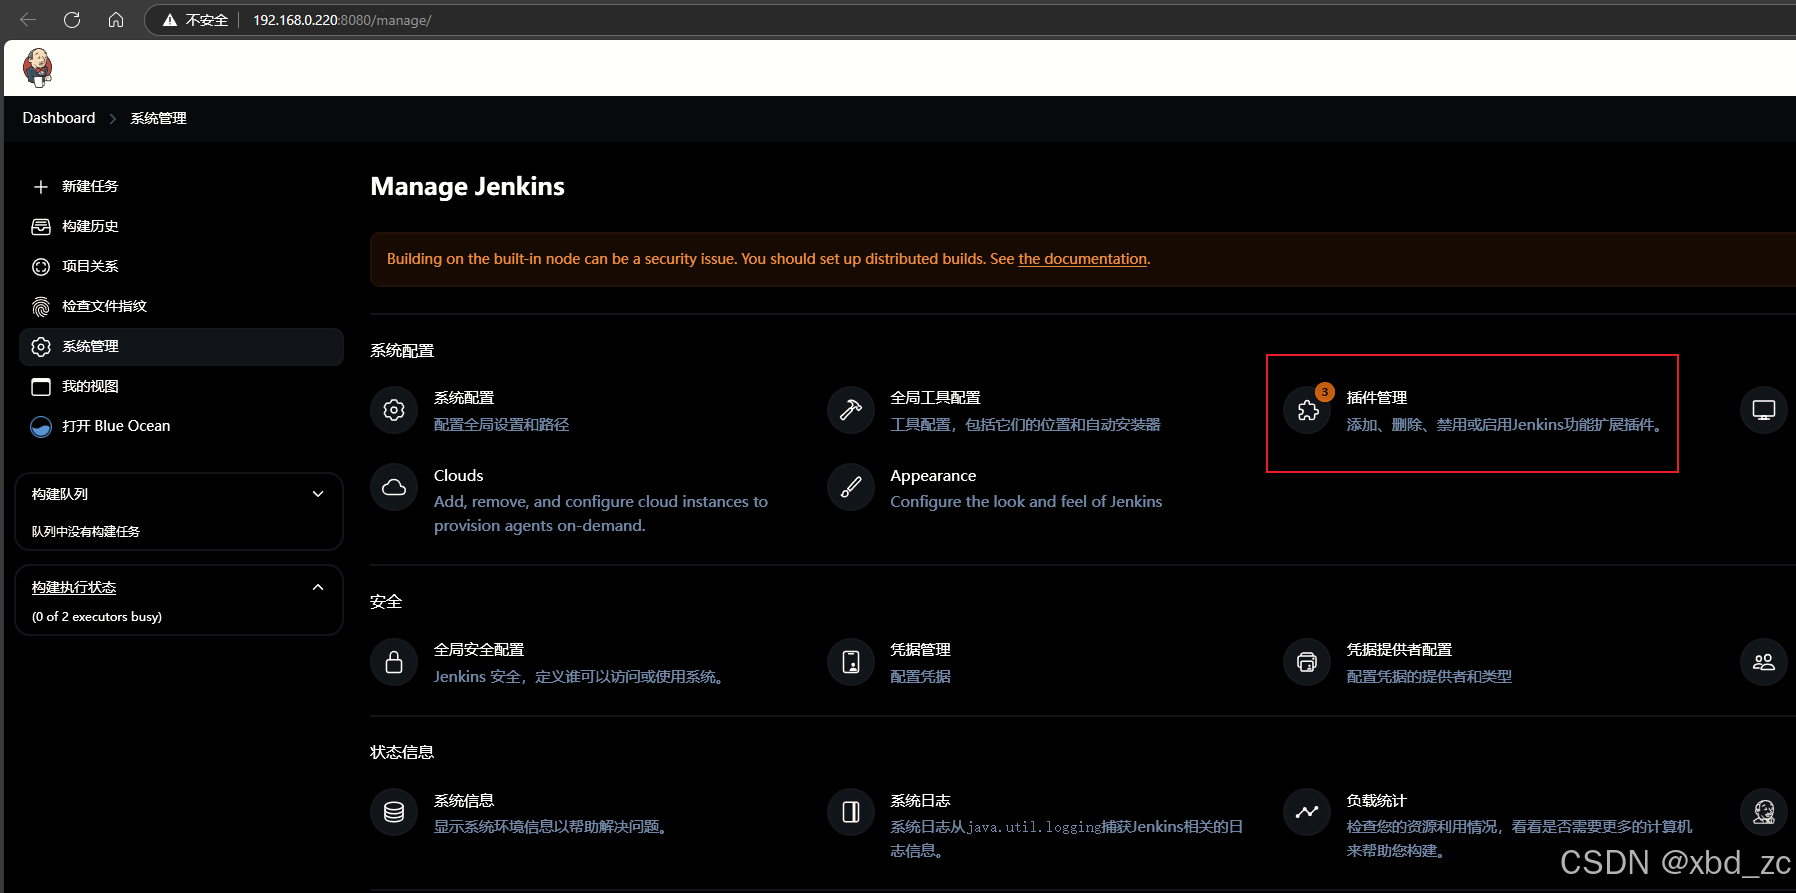
Task: Click the address bar URL
Action: 342,20
